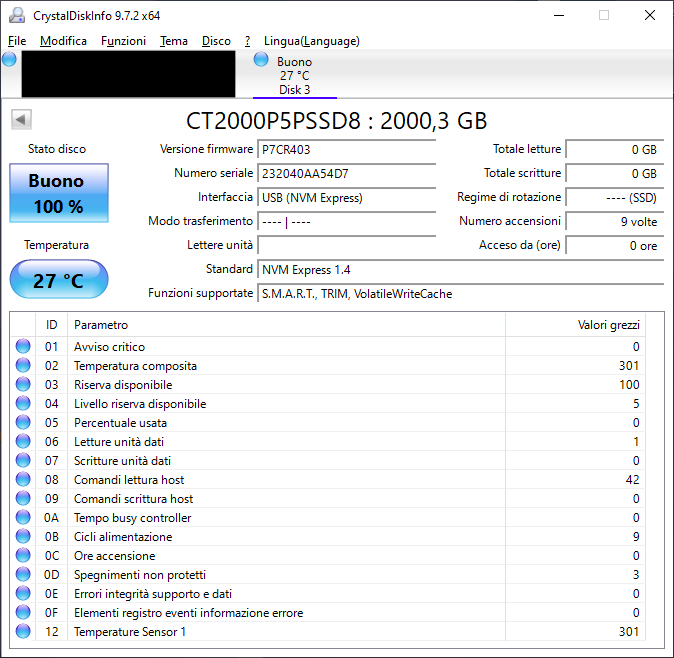Click the status orb for Temperature Sensor 1
The image size is (674, 658).
(23, 631)
